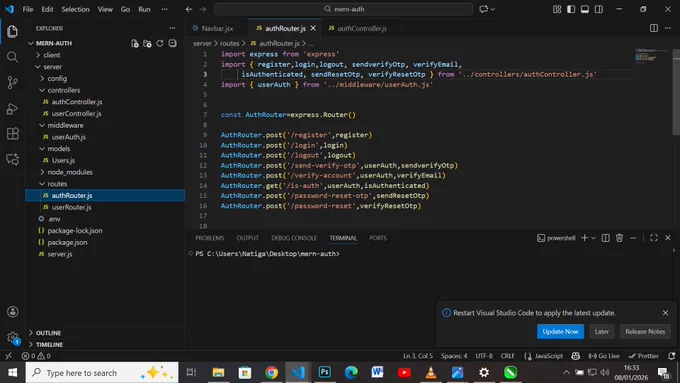Kill the terminal with trash icon

pos(619,238)
